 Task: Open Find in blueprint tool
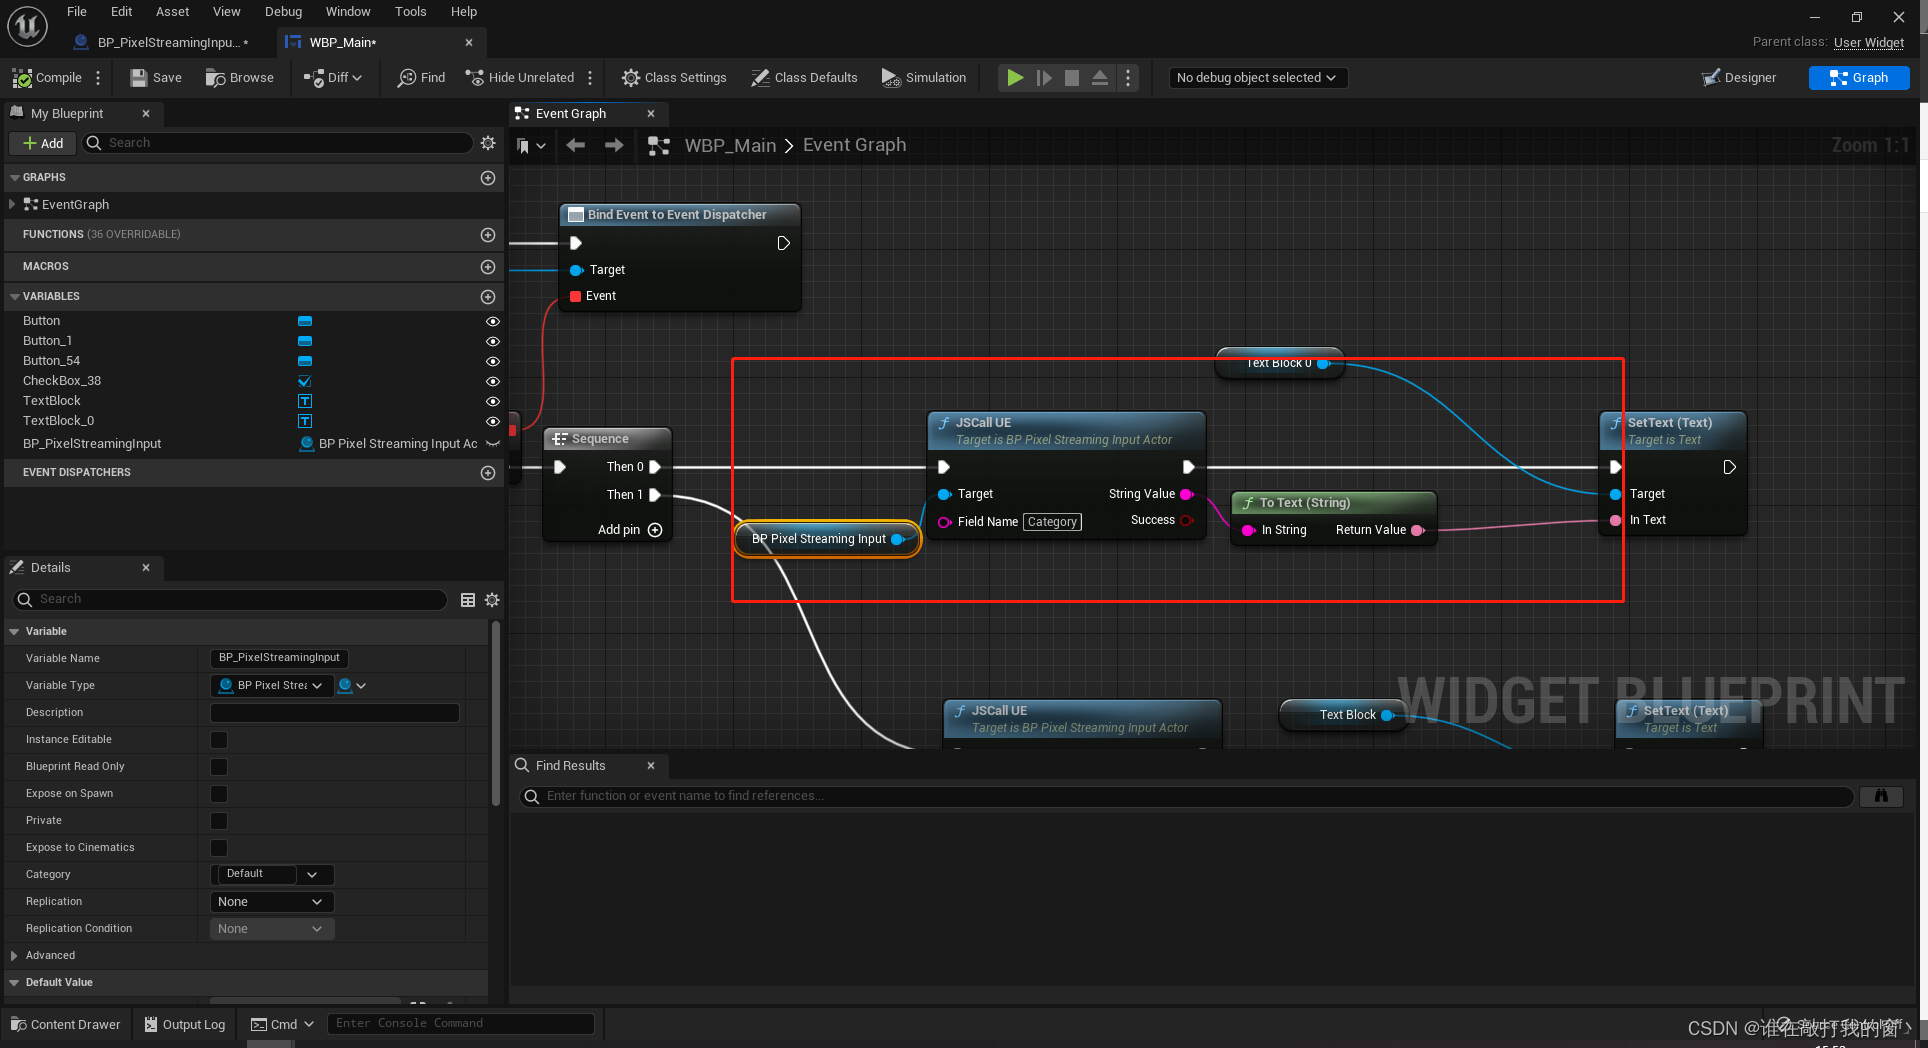[421, 78]
